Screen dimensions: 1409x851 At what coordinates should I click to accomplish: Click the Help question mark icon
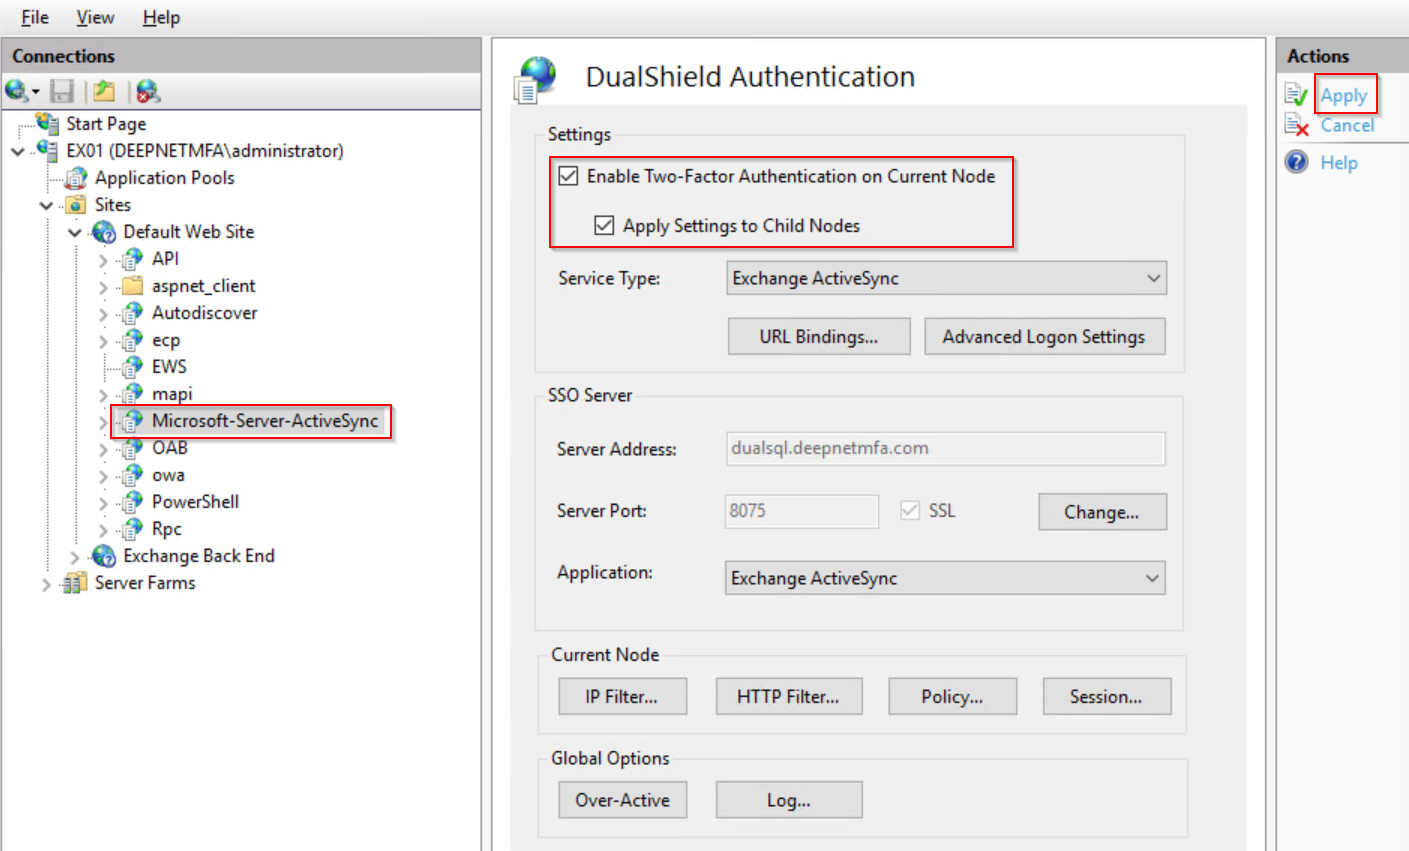(1296, 162)
